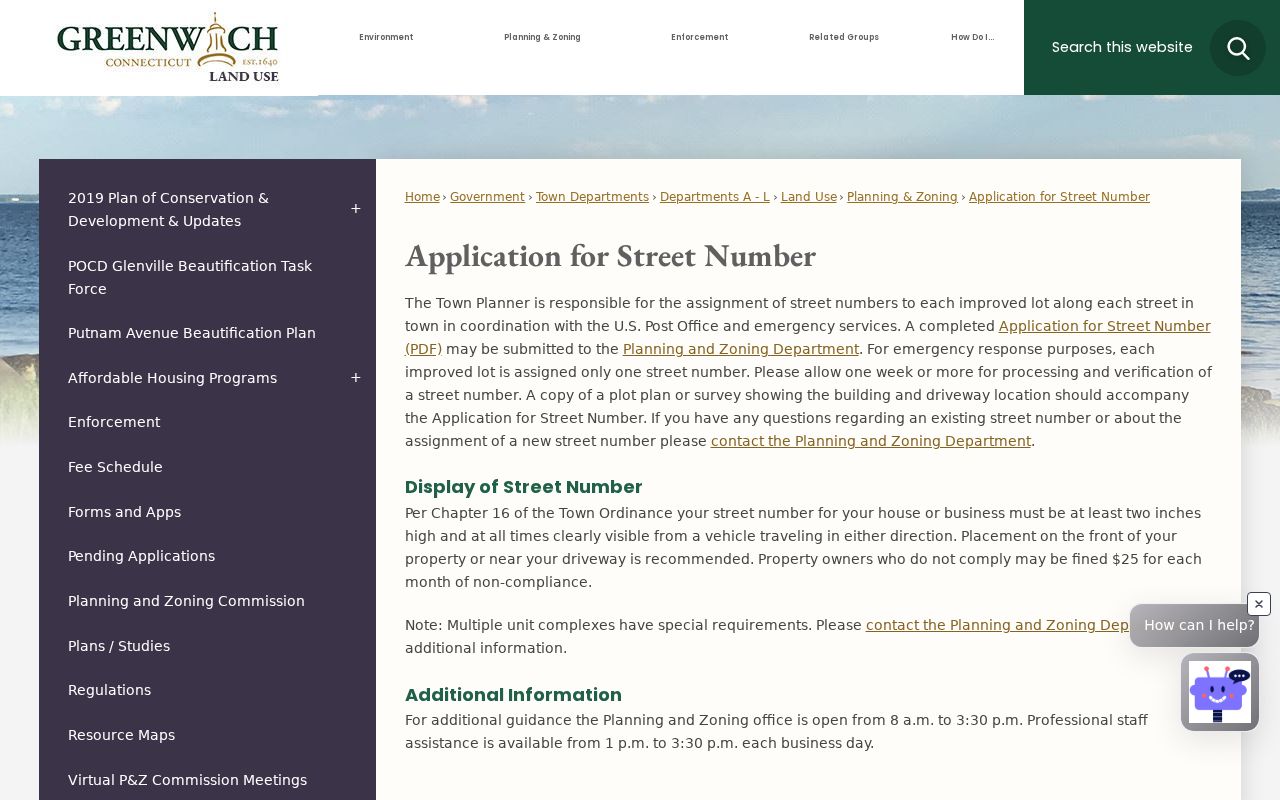Click the 'Display of Street Number' heading
The image size is (1280, 800).
[523, 487]
